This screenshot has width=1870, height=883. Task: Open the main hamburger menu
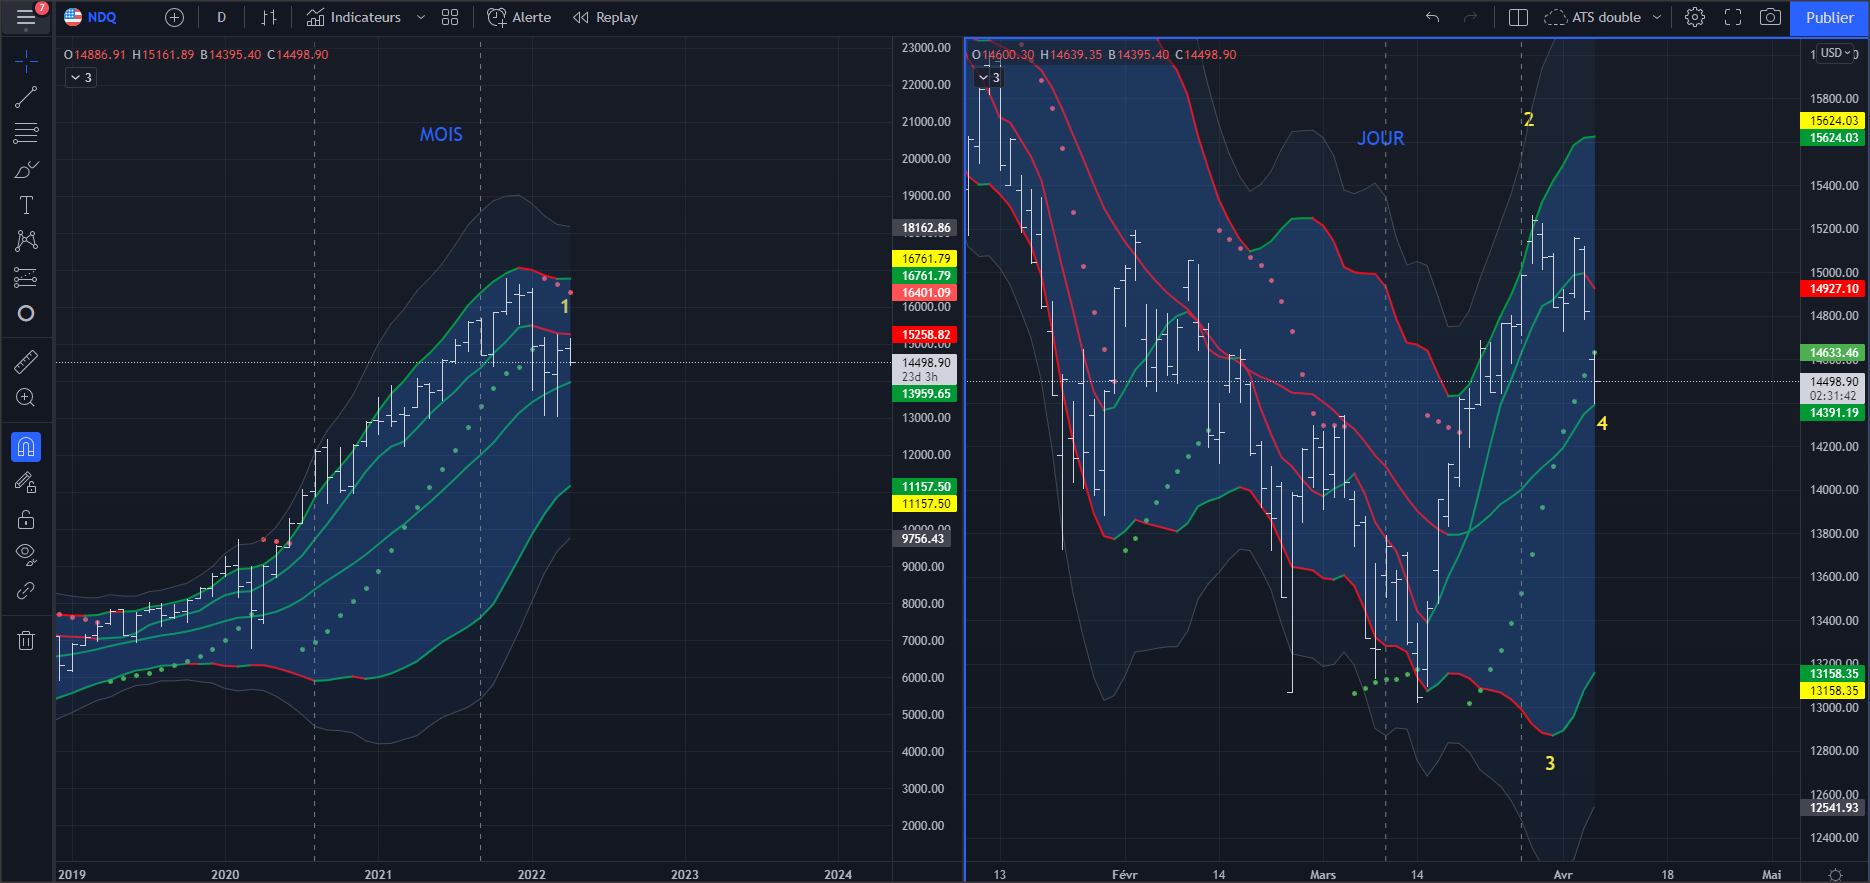pyautogui.click(x=26, y=18)
